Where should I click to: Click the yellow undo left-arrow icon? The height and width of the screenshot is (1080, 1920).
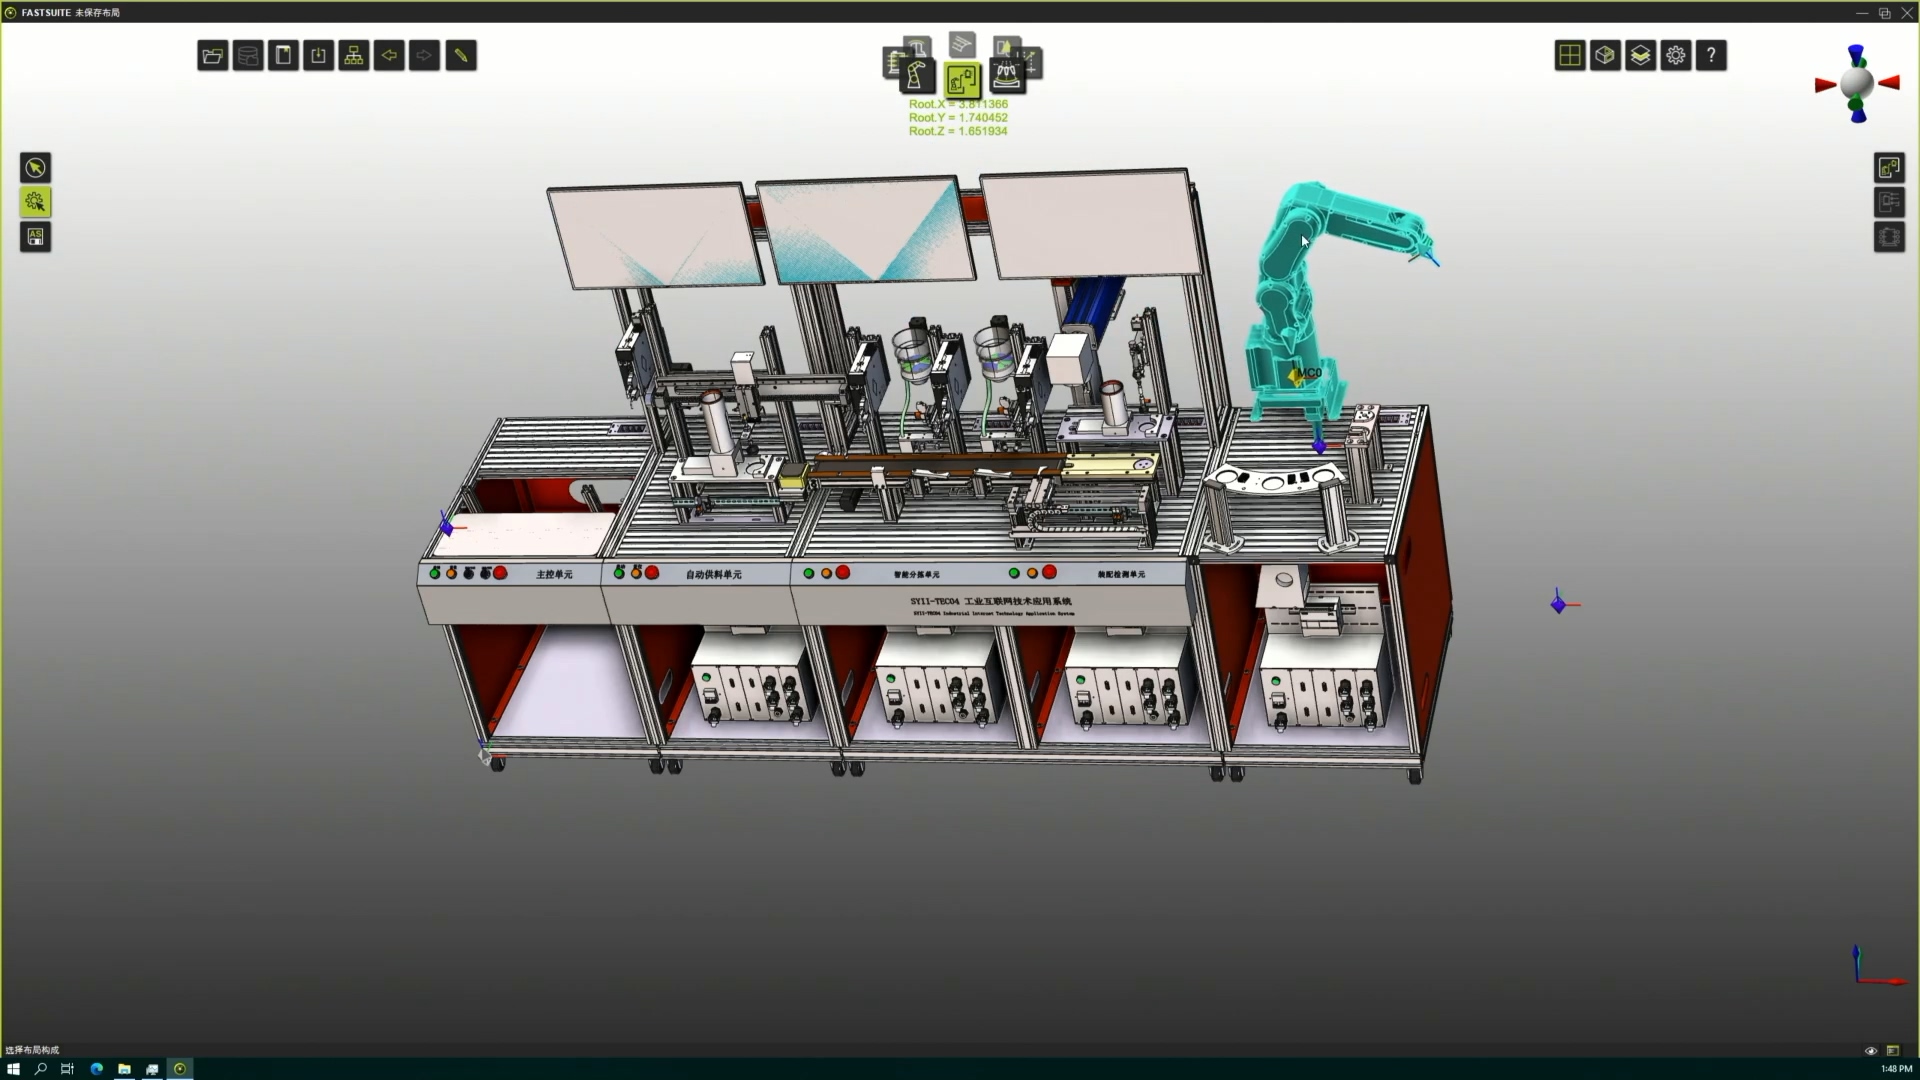pos(389,56)
